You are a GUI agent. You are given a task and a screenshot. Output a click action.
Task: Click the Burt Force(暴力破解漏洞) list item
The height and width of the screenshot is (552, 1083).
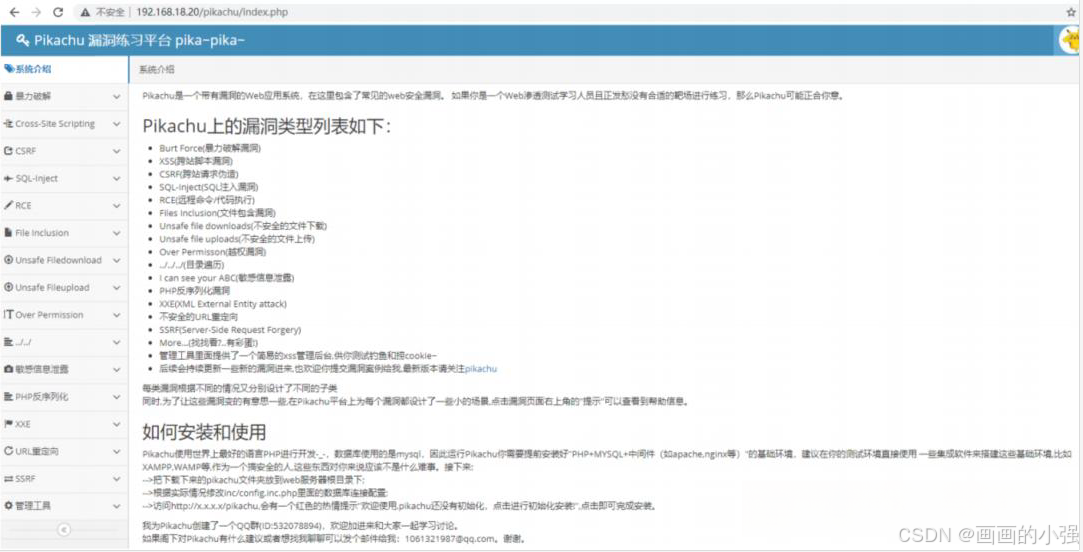click(210, 148)
